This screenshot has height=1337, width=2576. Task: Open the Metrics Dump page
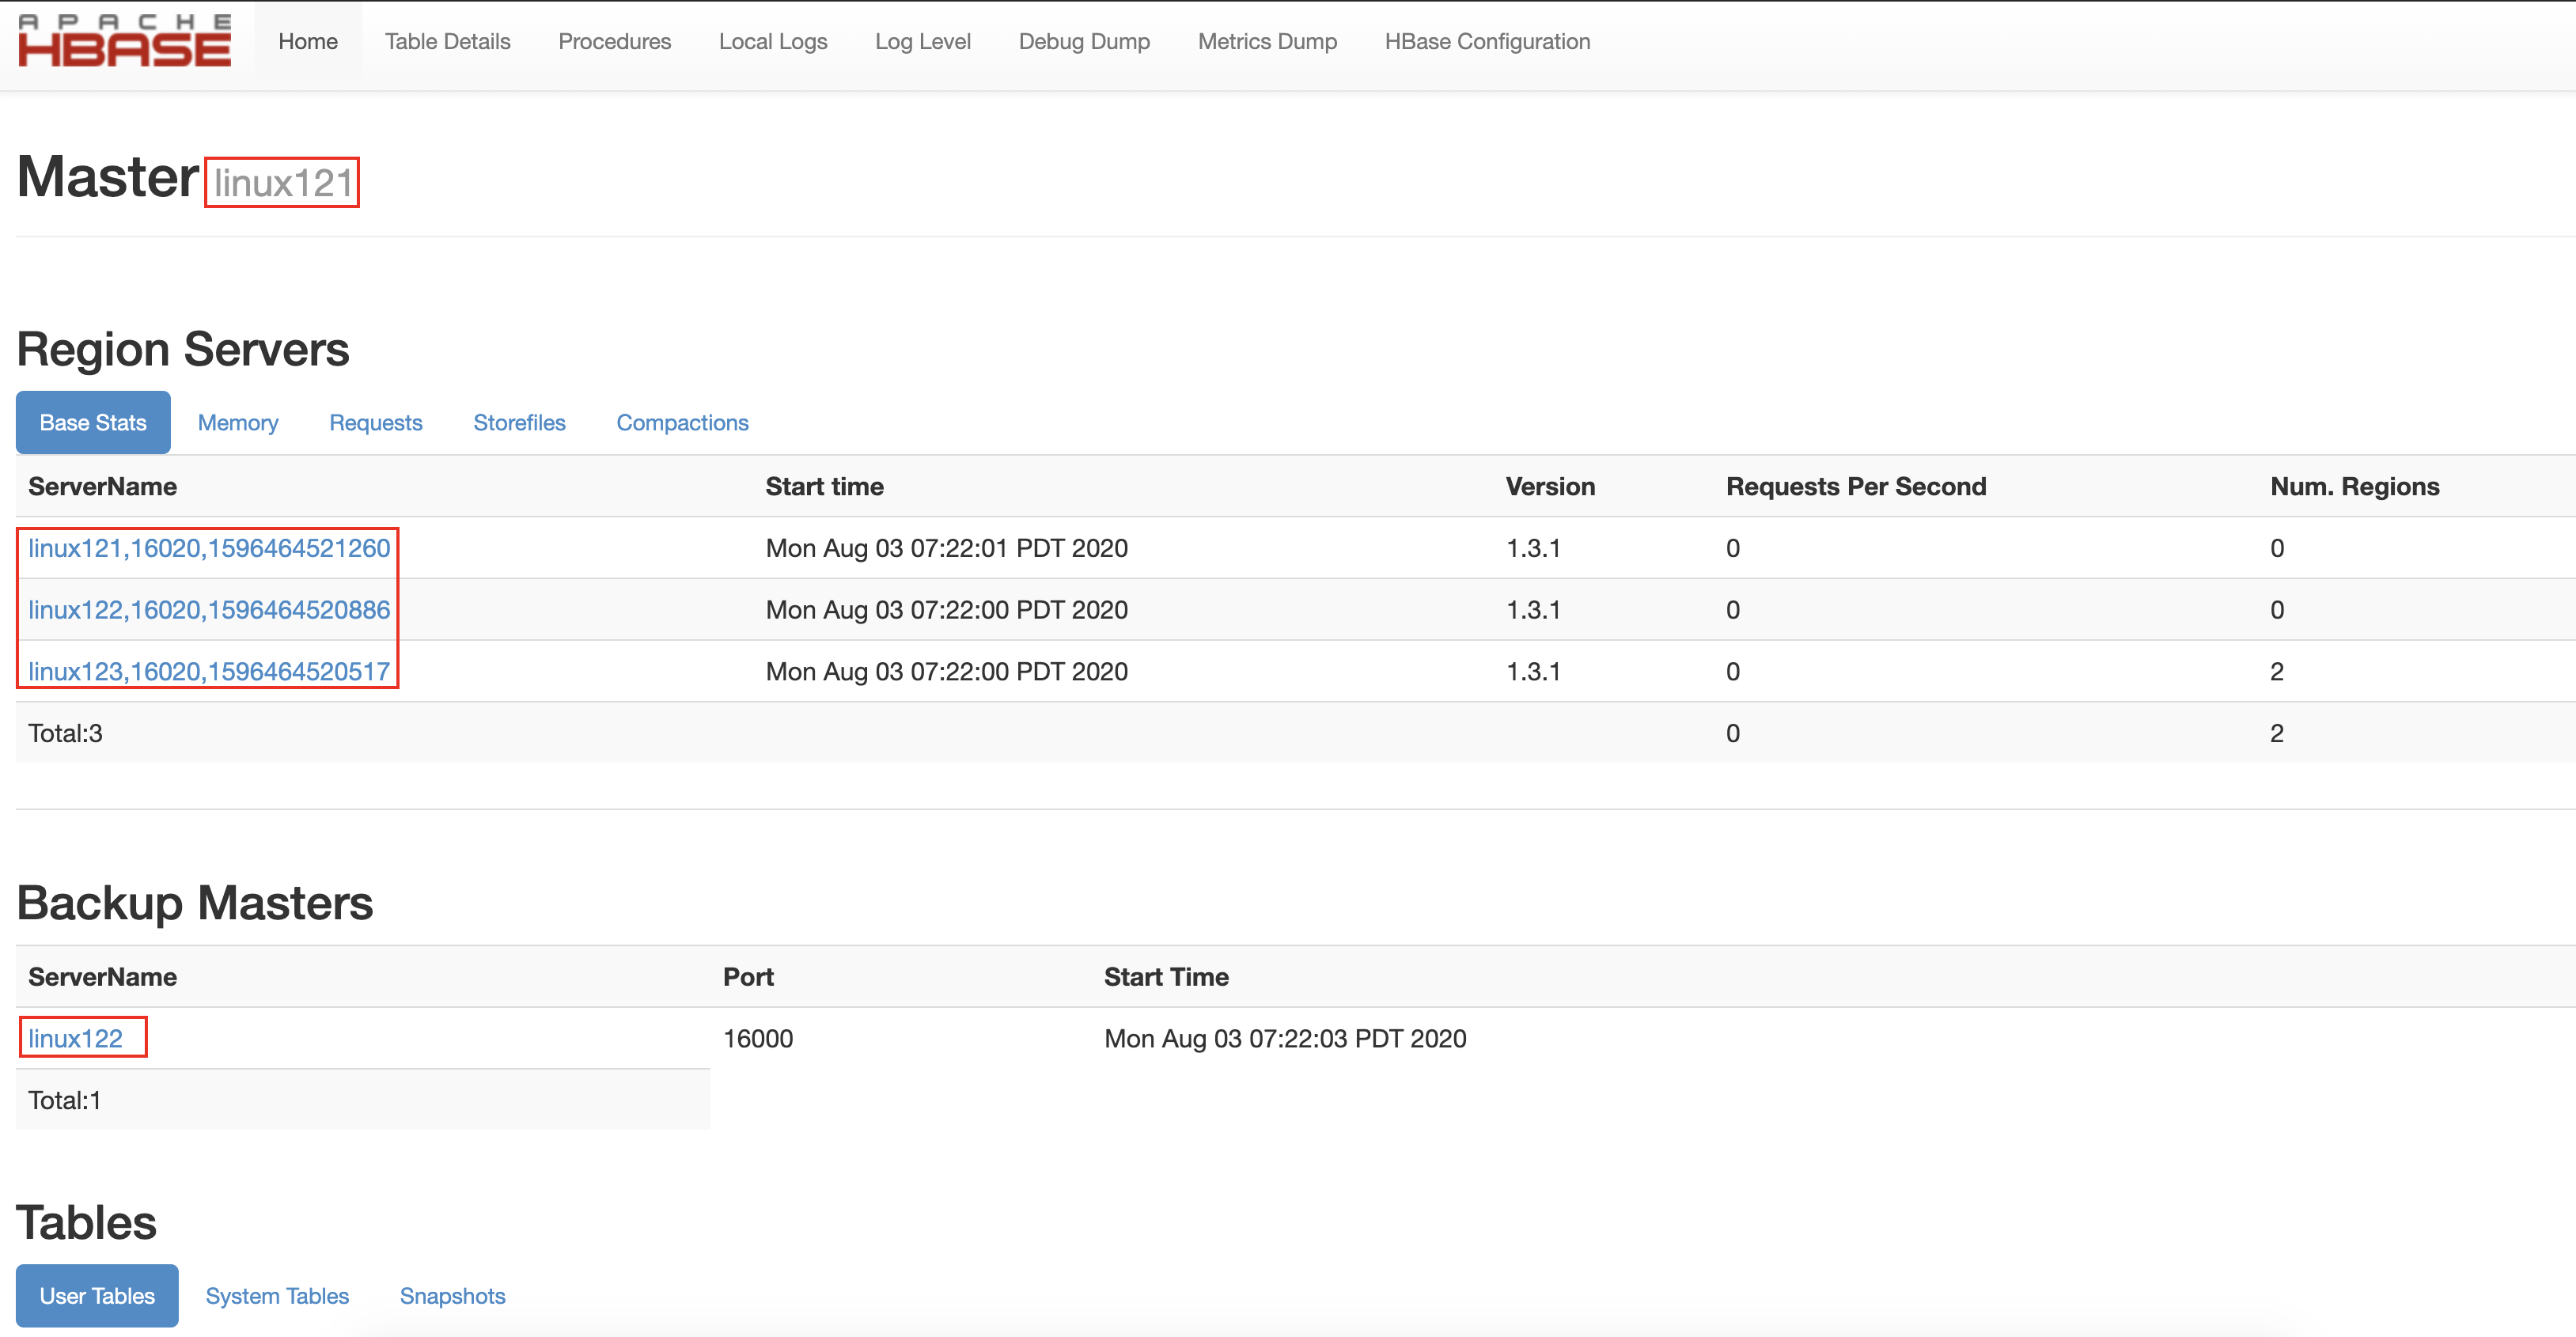click(x=1267, y=41)
